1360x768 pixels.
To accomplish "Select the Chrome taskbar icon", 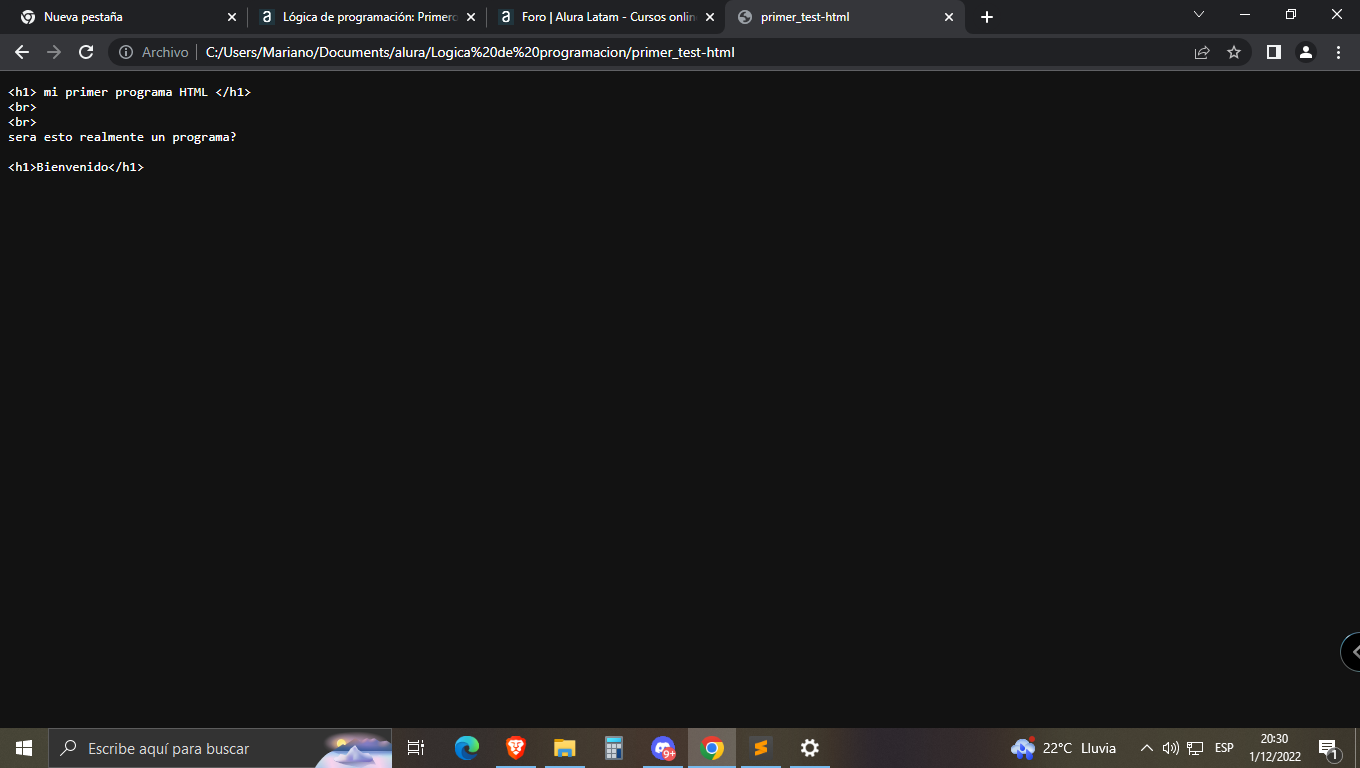I will tap(712, 748).
